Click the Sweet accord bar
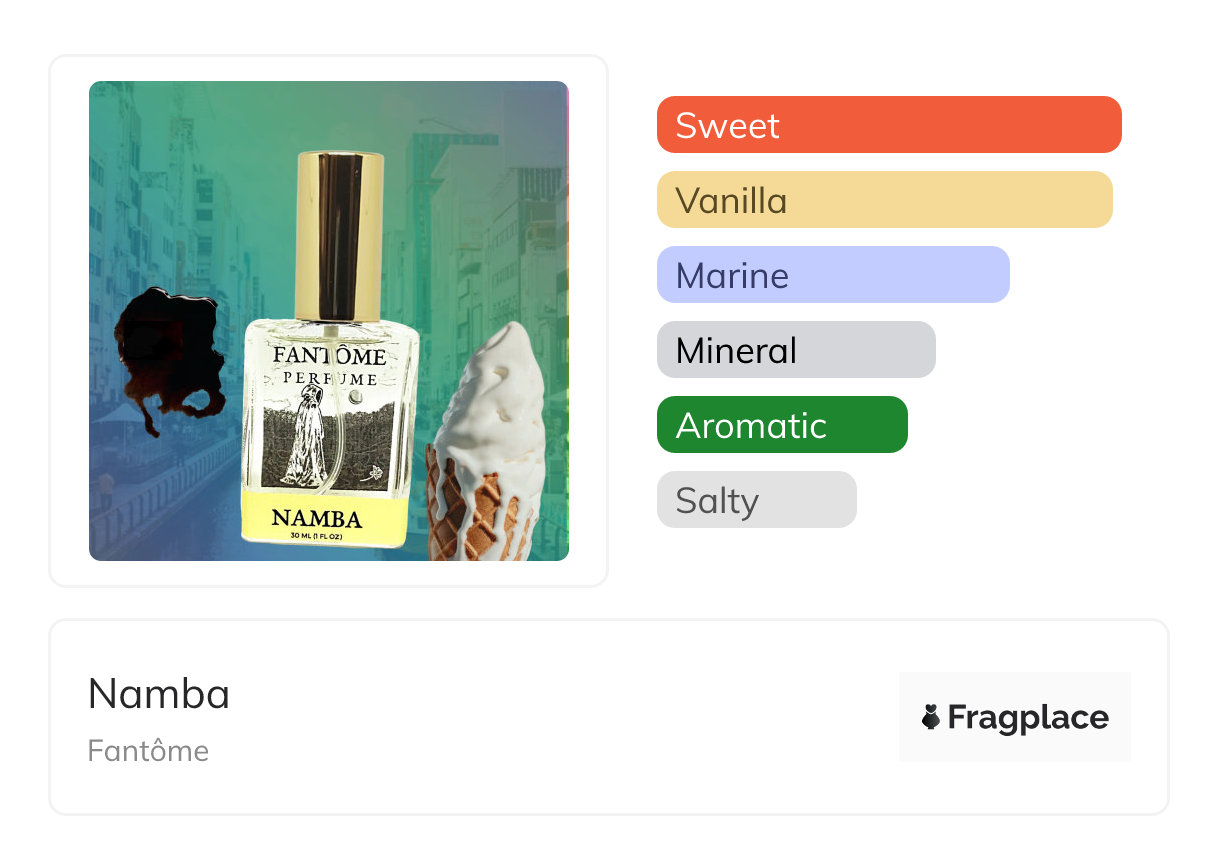Screen dimensions: 1218x864 point(889,125)
